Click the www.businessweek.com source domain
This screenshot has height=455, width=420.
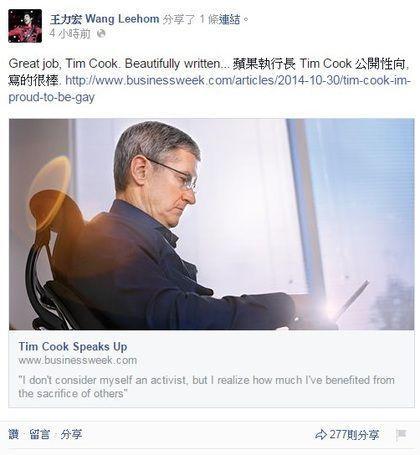click(78, 360)
